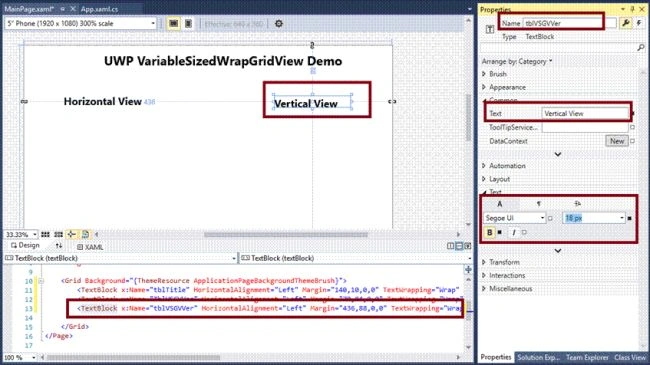Click italic property marker square

click(x=524, y=233)
